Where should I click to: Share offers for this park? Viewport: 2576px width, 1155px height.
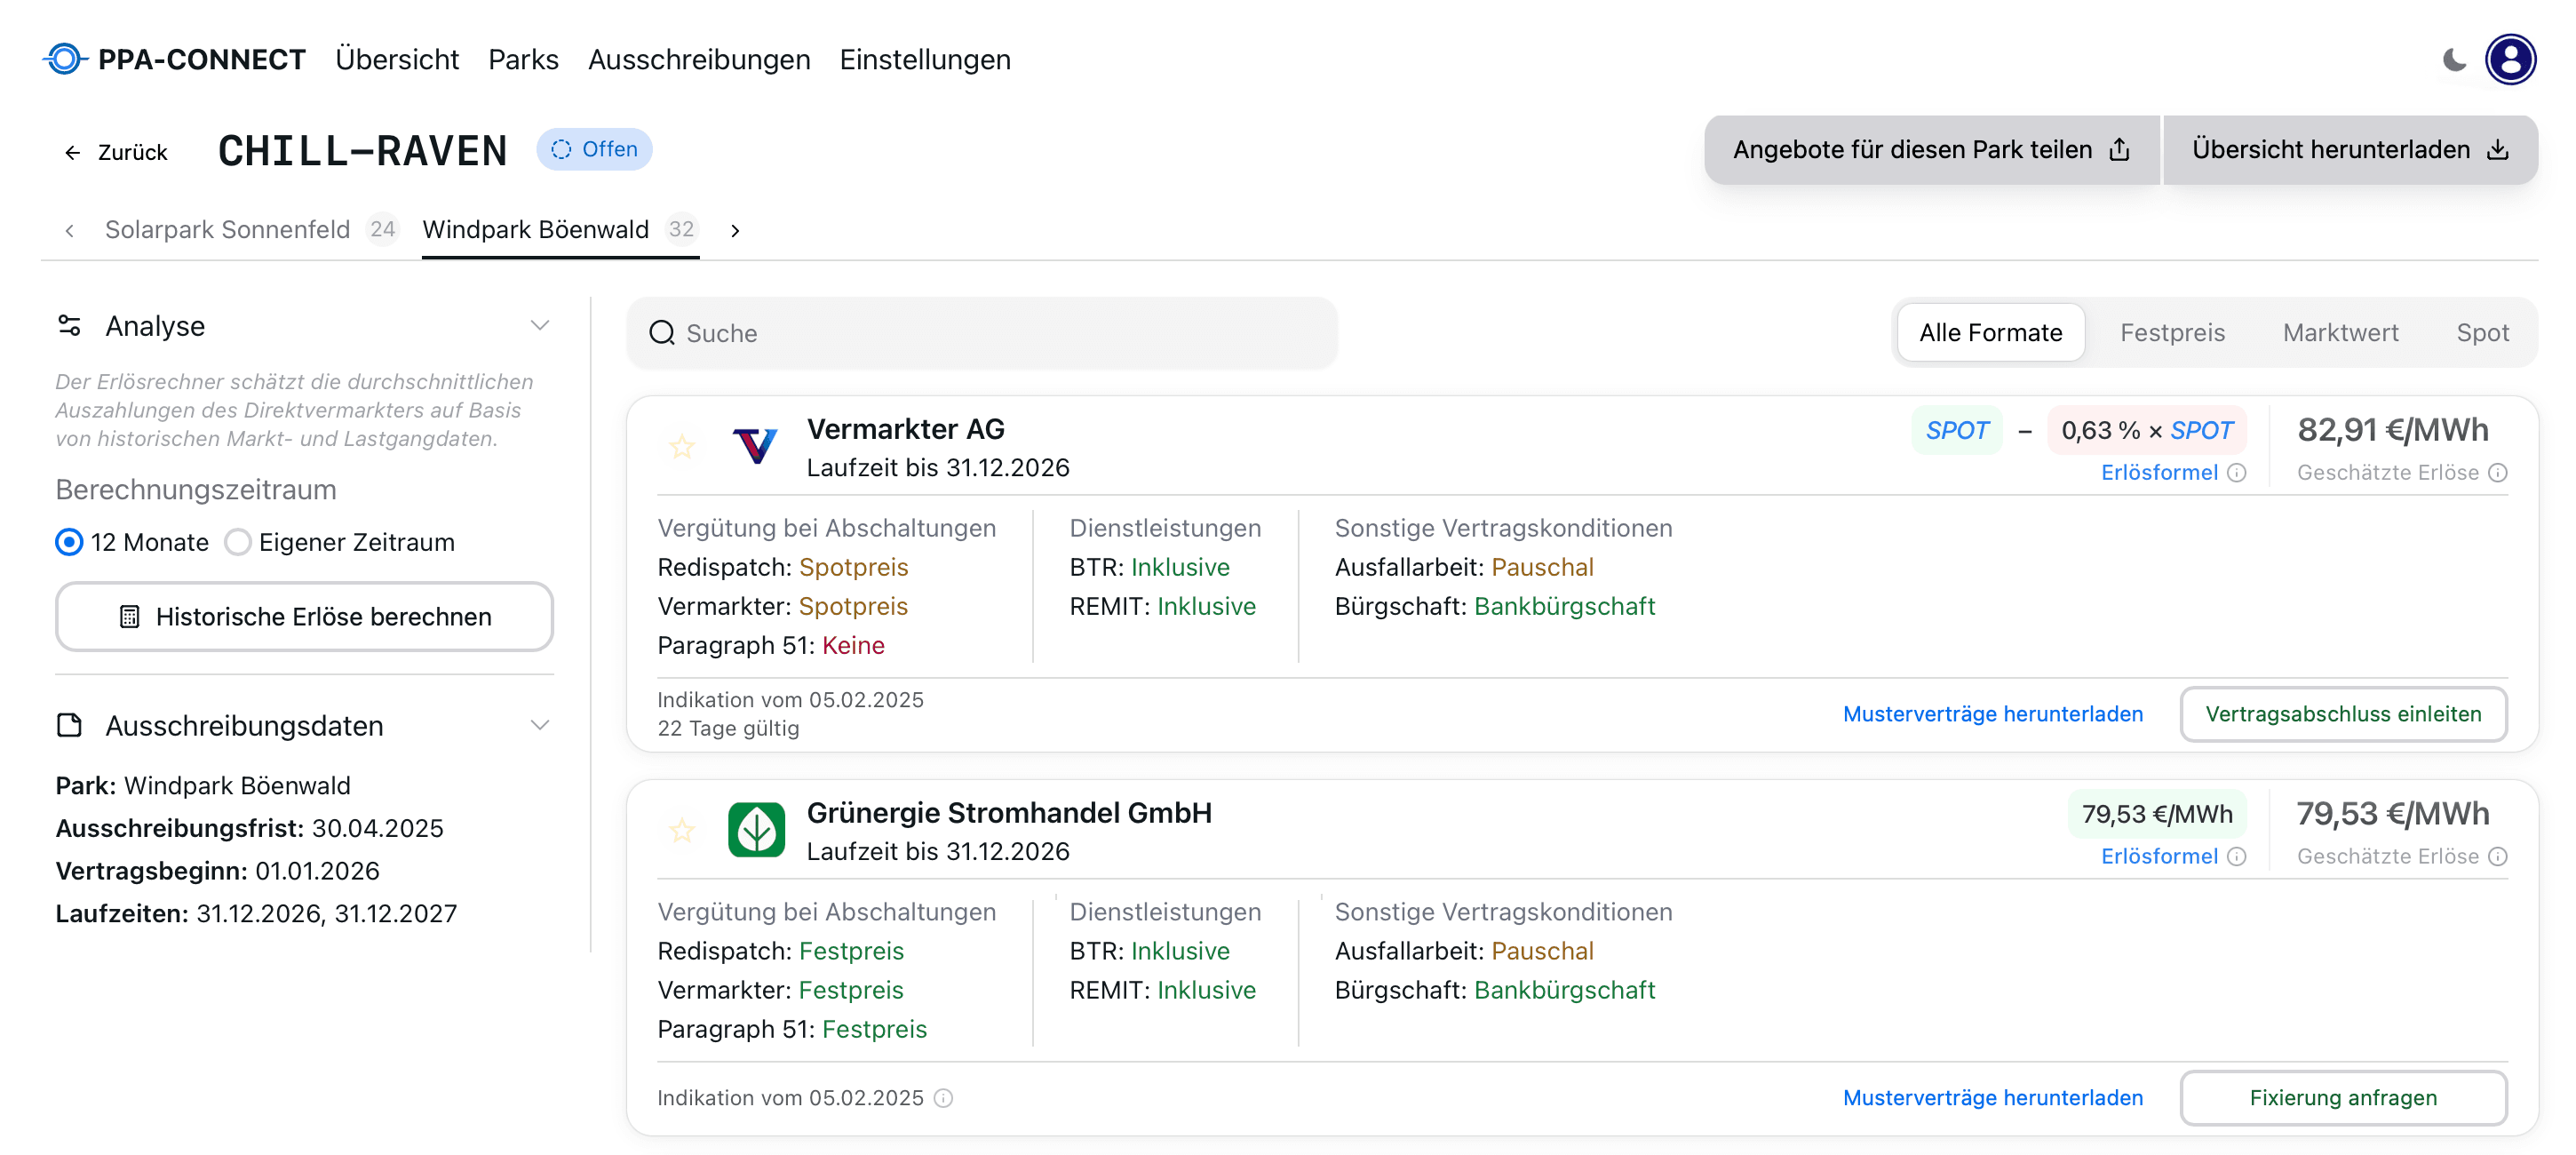point(1931,149)
